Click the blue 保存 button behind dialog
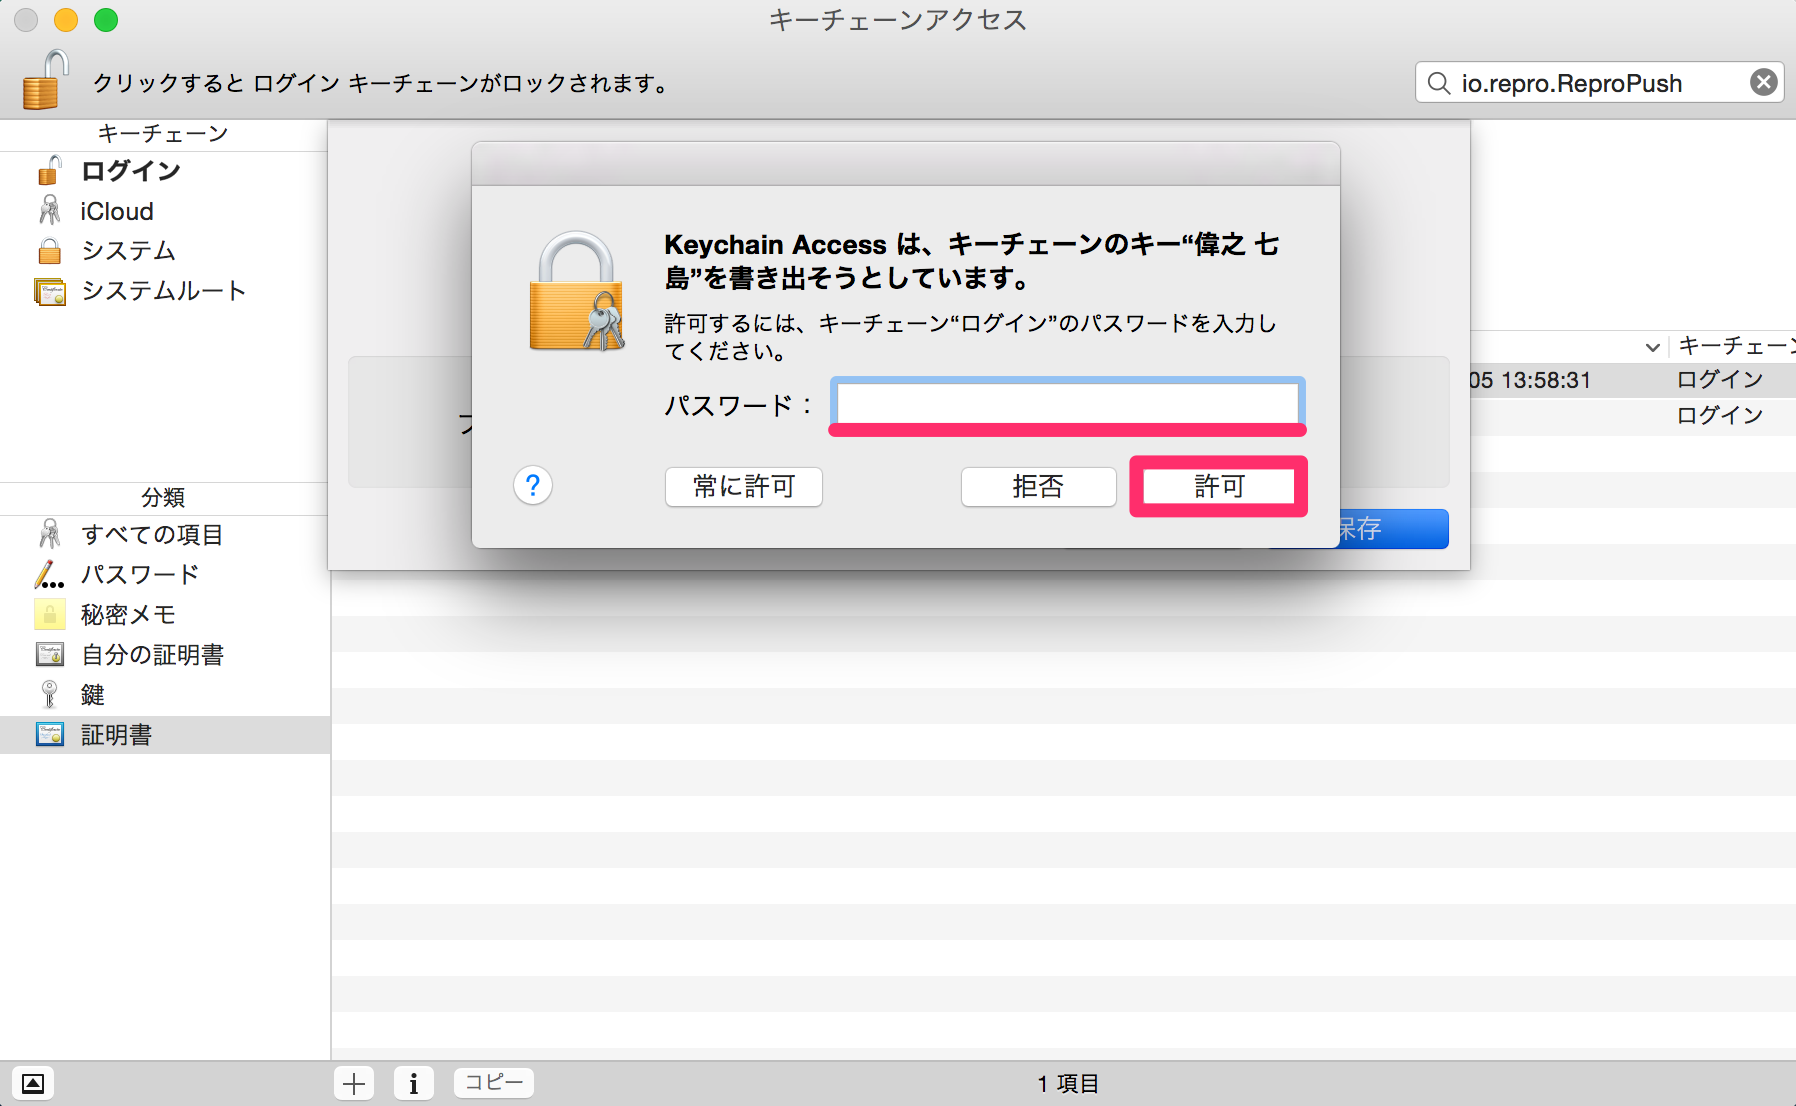Viewport: 1796px width, 1106px height. [x=1393, y=529]
